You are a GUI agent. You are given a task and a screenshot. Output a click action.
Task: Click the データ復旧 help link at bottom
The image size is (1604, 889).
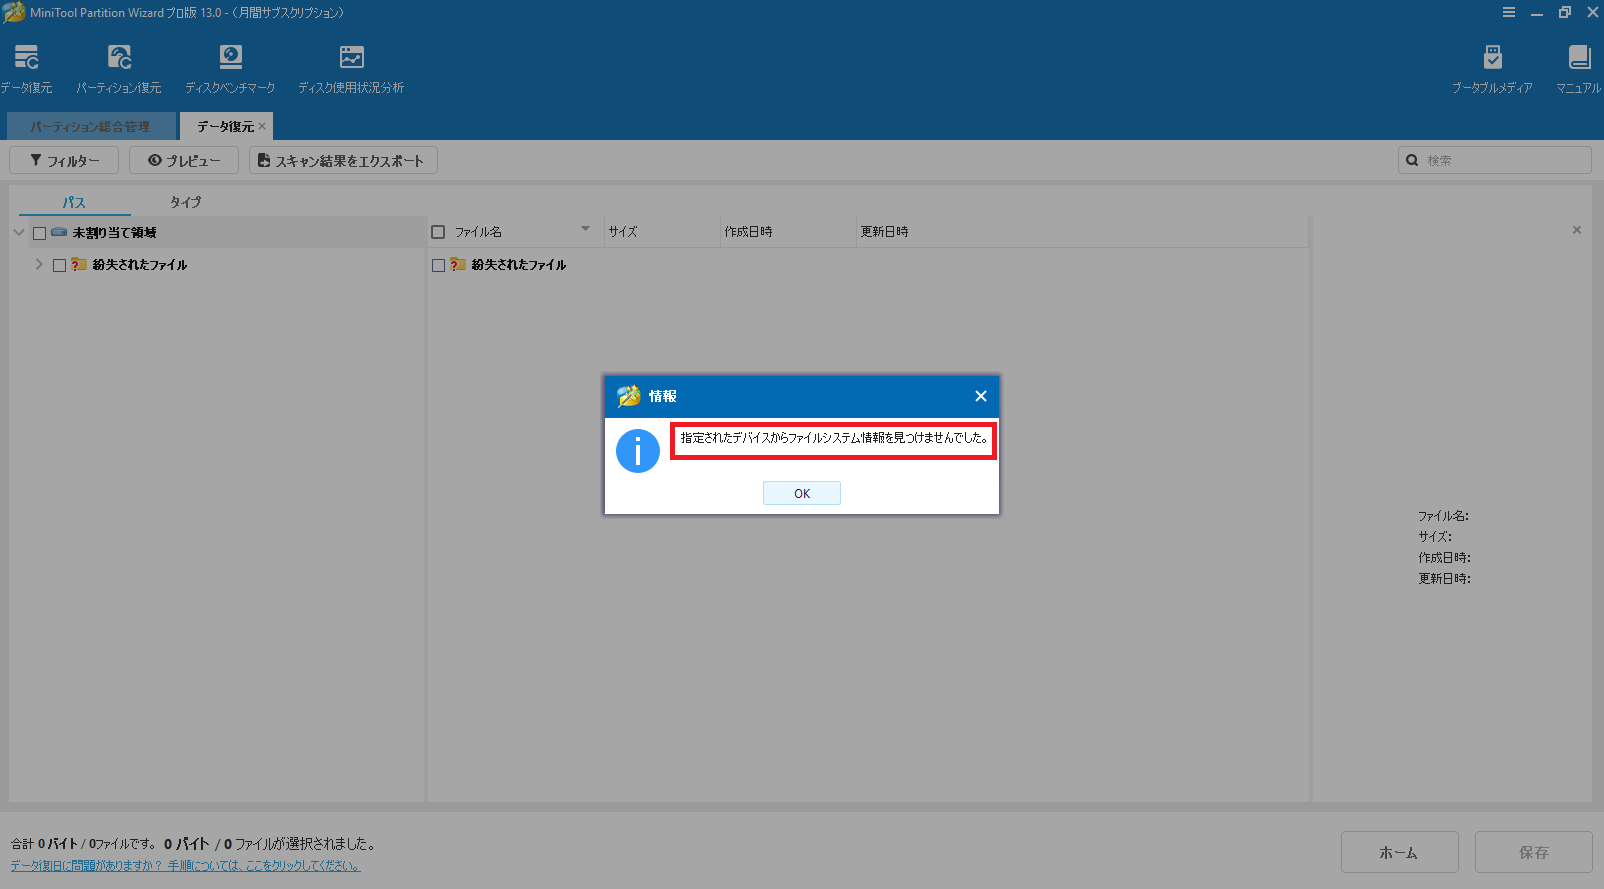click(x=185, y=866)
